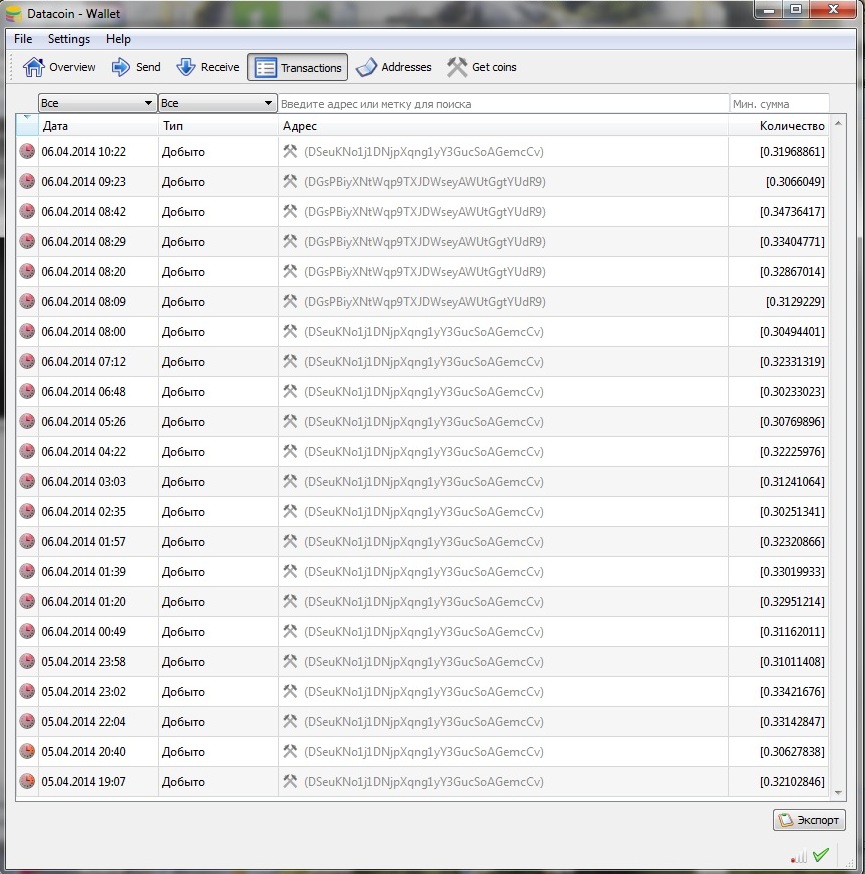The width and height of the screenshot is (865, 874).
Task: Click the status clock icon for 05.04.2014 23:58
Action: pos(27,662)
